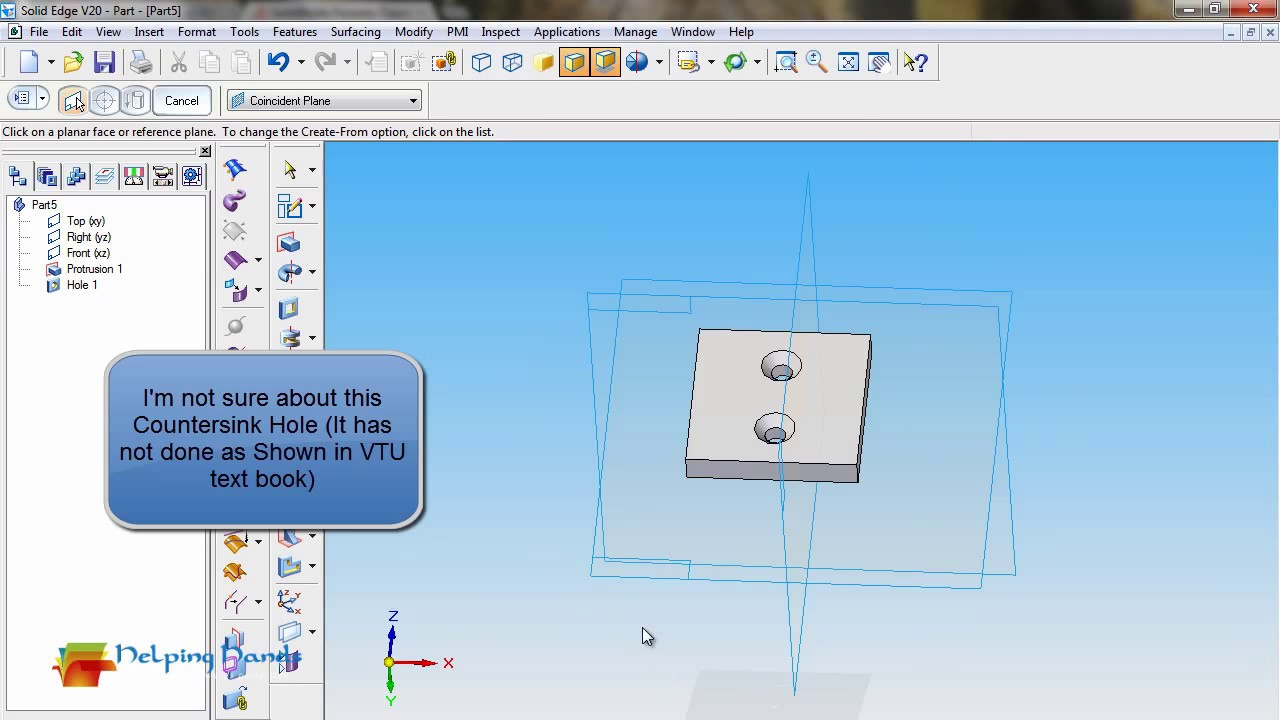The image size is (1280, 720).
Task: Click the Sketch tool icon
Action: pos(290,206)
